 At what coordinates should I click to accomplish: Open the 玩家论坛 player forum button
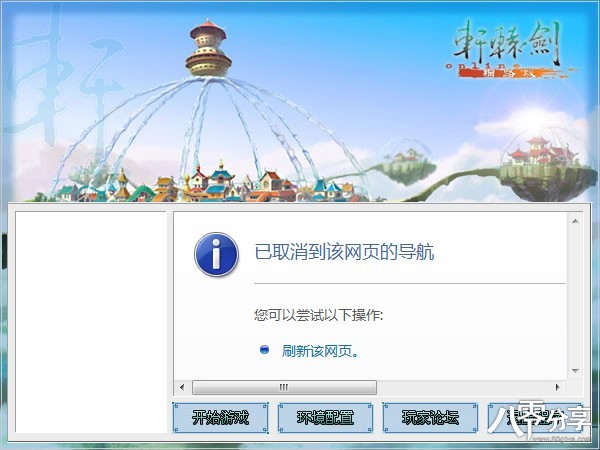coord(430,417)
